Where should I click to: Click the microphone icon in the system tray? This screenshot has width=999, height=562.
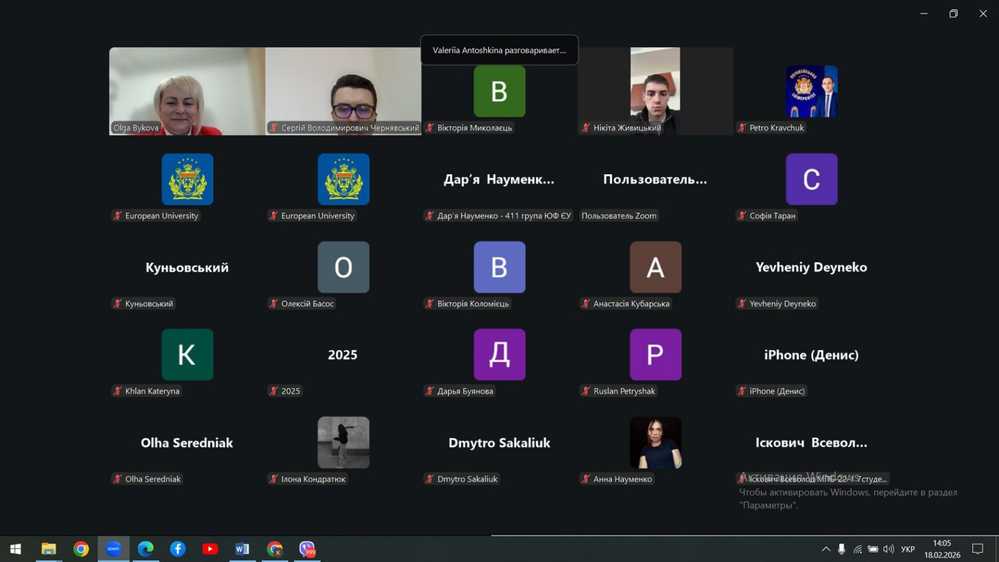pos(842,549)
